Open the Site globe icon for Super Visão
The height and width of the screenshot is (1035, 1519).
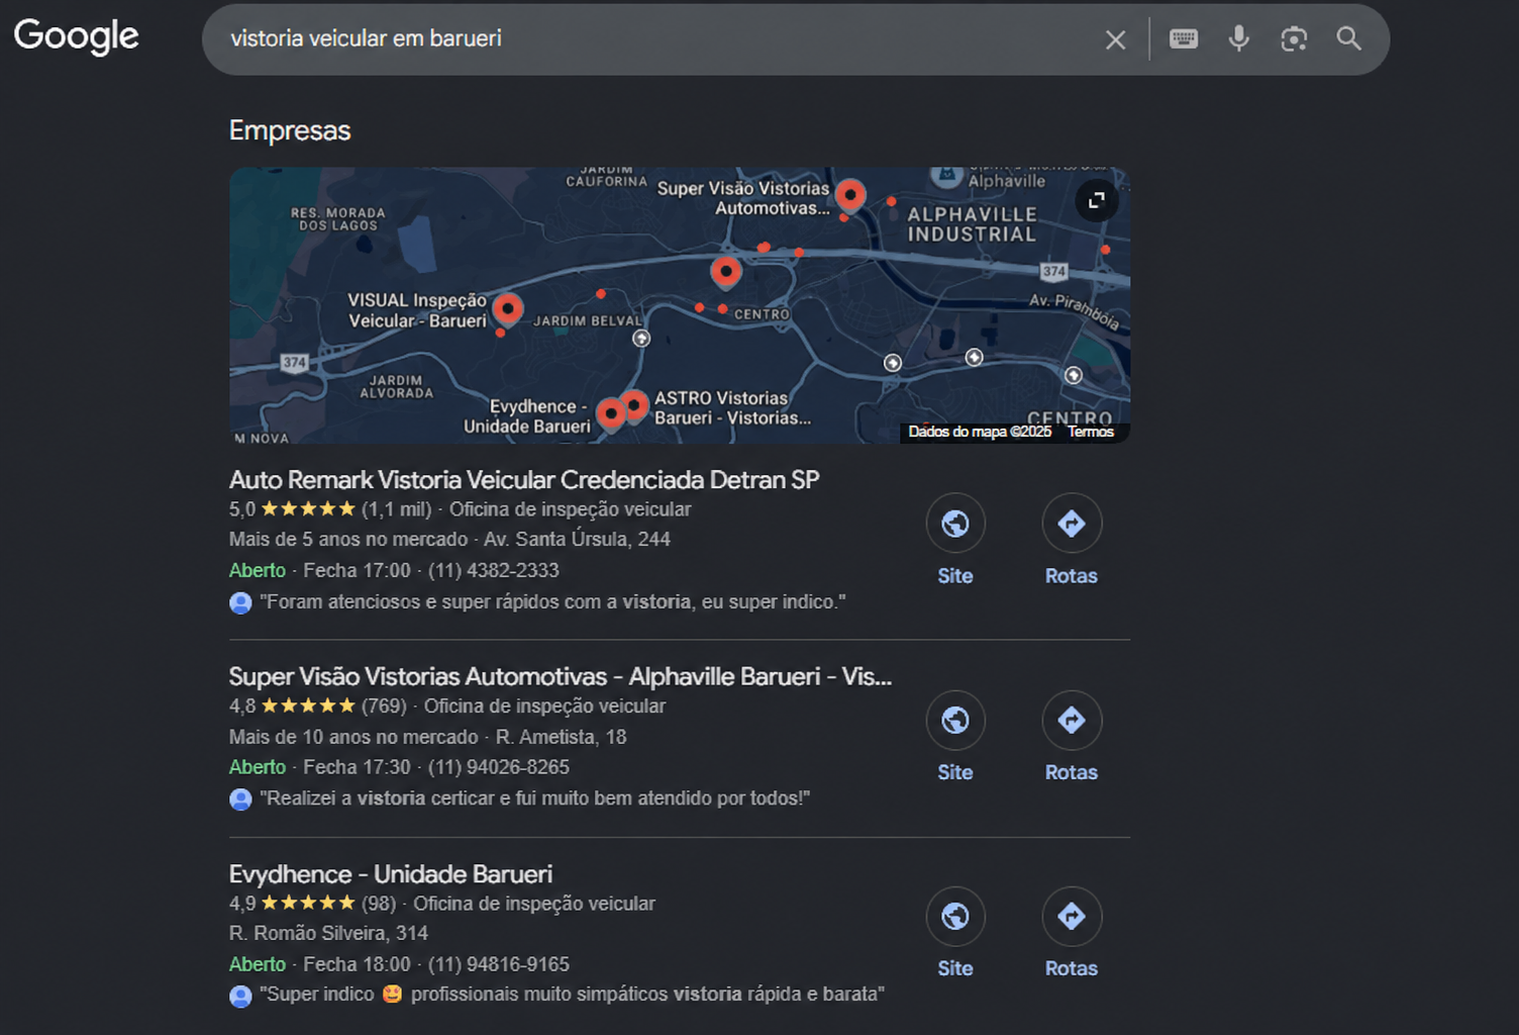pyautogui.click(x=955, y=720)
